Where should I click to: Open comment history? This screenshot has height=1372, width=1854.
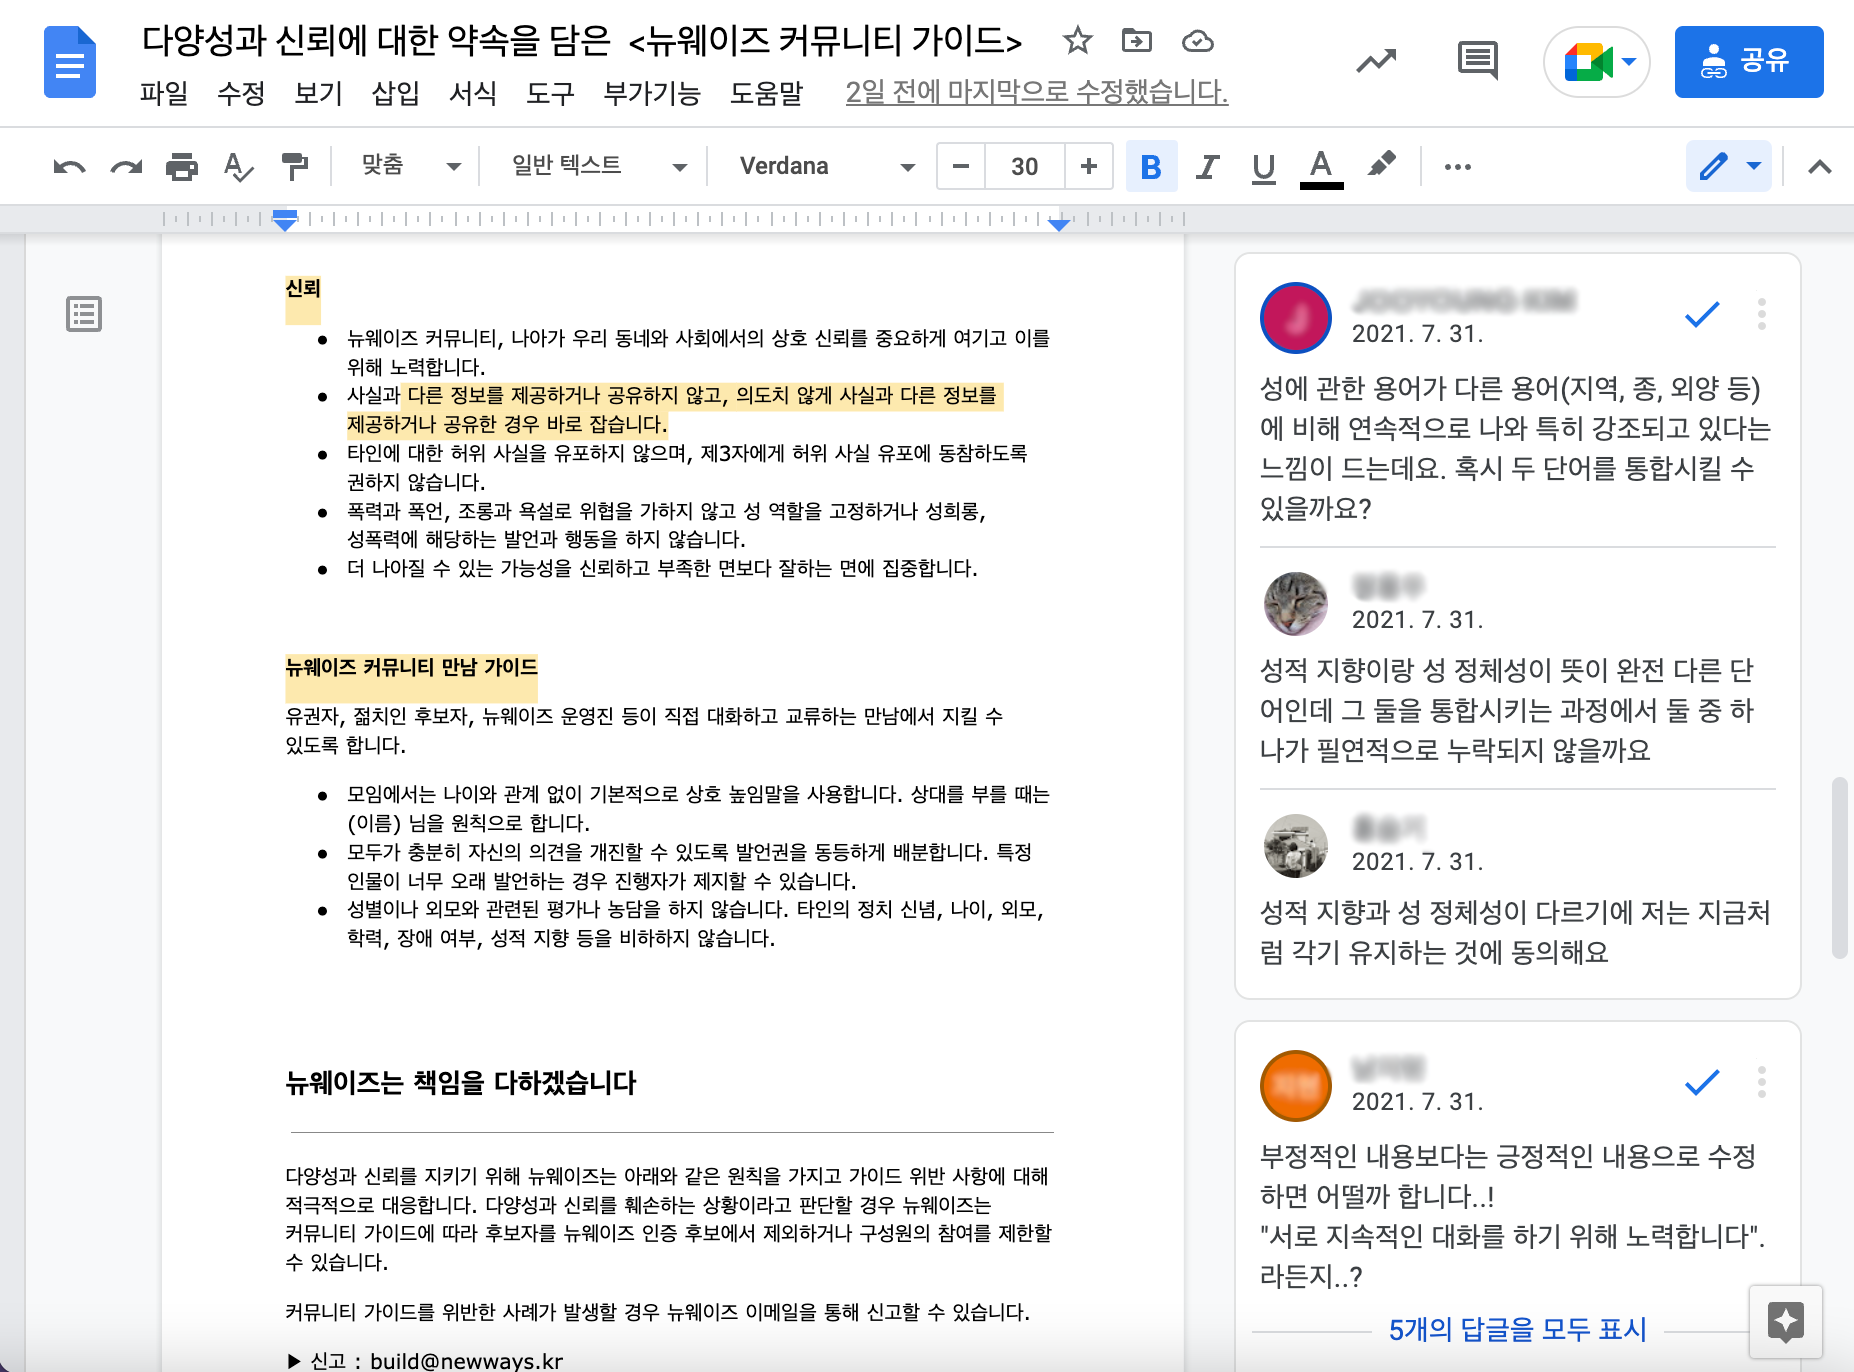pyautogui.click(x=1477, y=62)
